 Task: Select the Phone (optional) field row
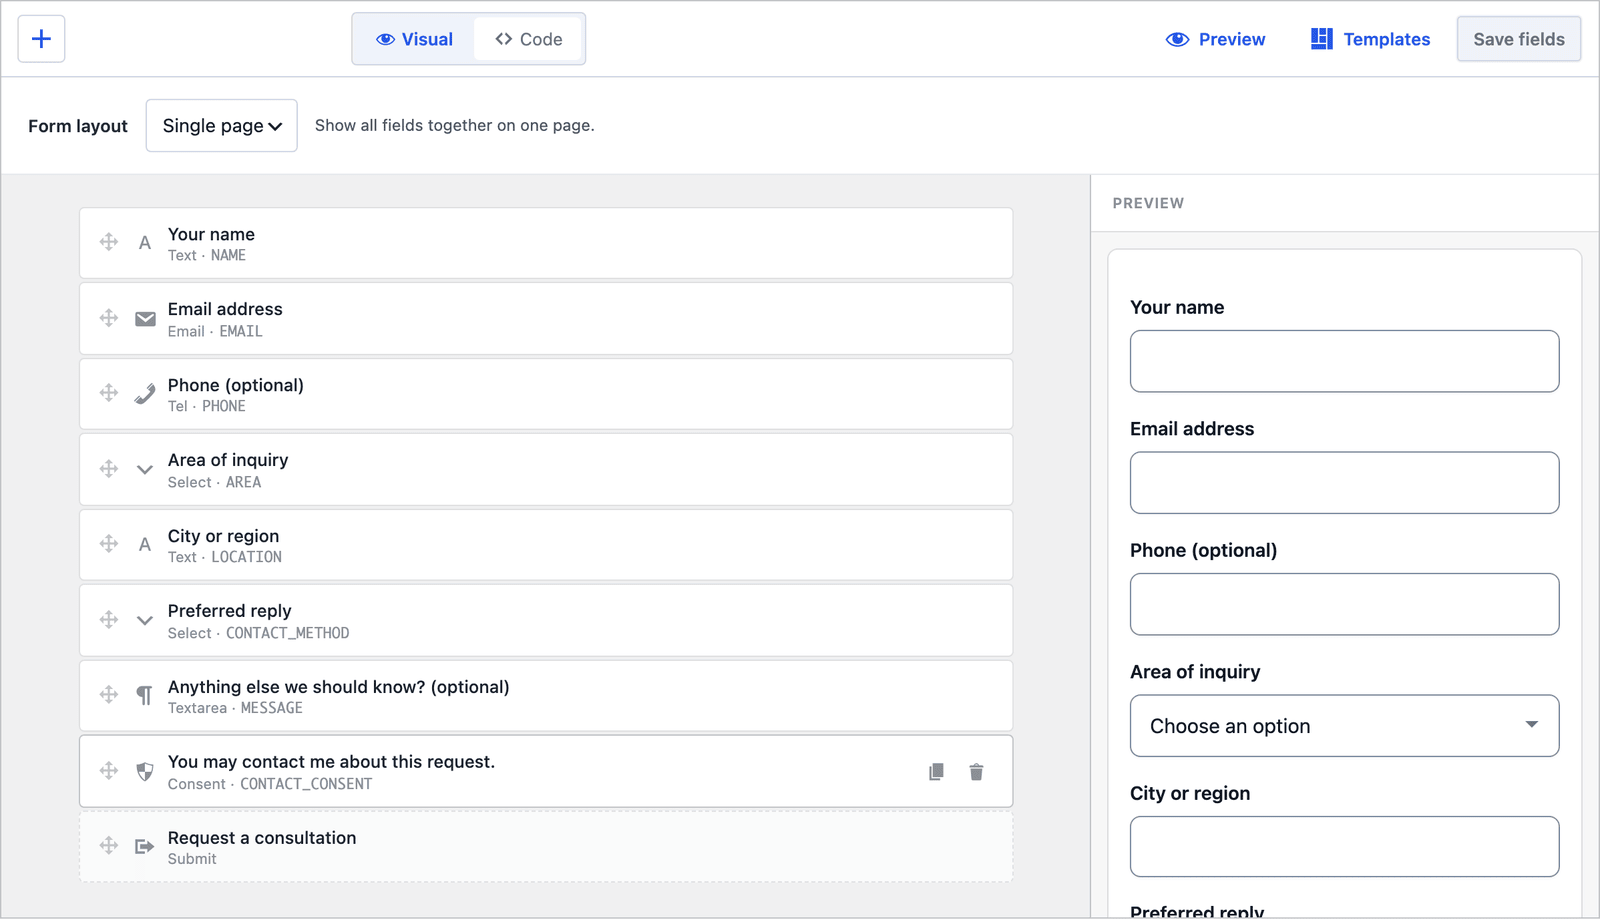(x=546, y=394)
